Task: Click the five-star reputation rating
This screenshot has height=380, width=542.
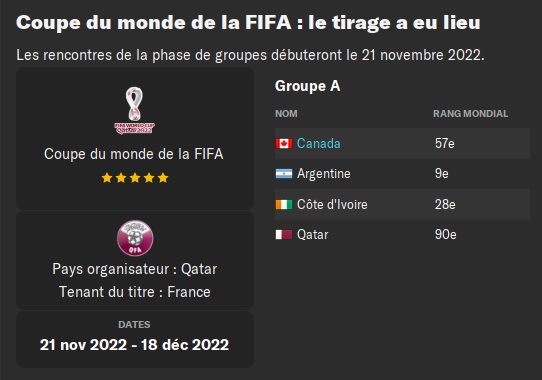Action: click(x=135, y=178)
